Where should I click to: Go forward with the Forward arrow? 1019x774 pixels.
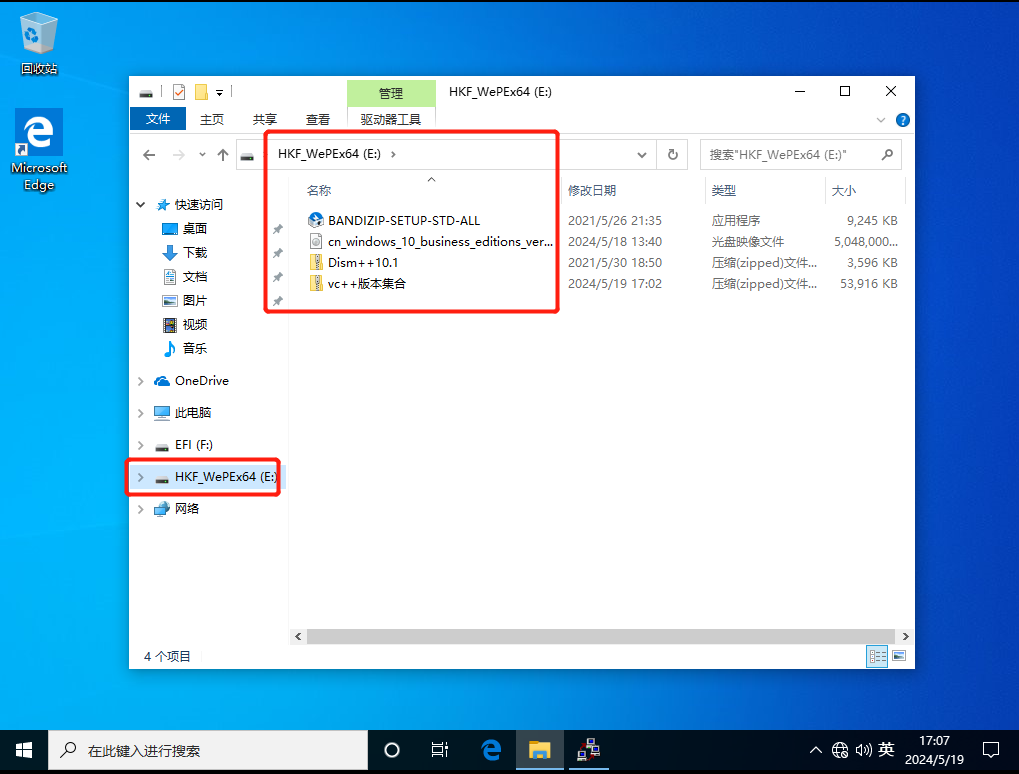pos(178,155)
